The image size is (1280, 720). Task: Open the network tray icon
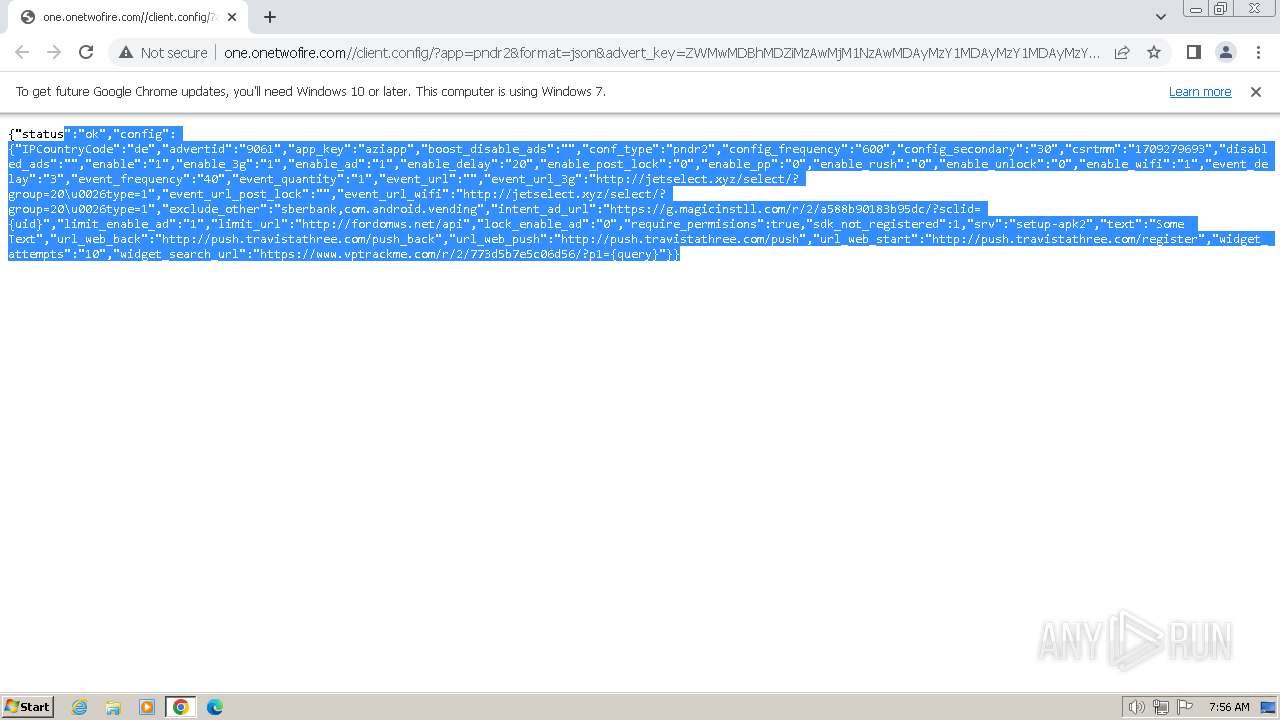(x=1161, y=707)
